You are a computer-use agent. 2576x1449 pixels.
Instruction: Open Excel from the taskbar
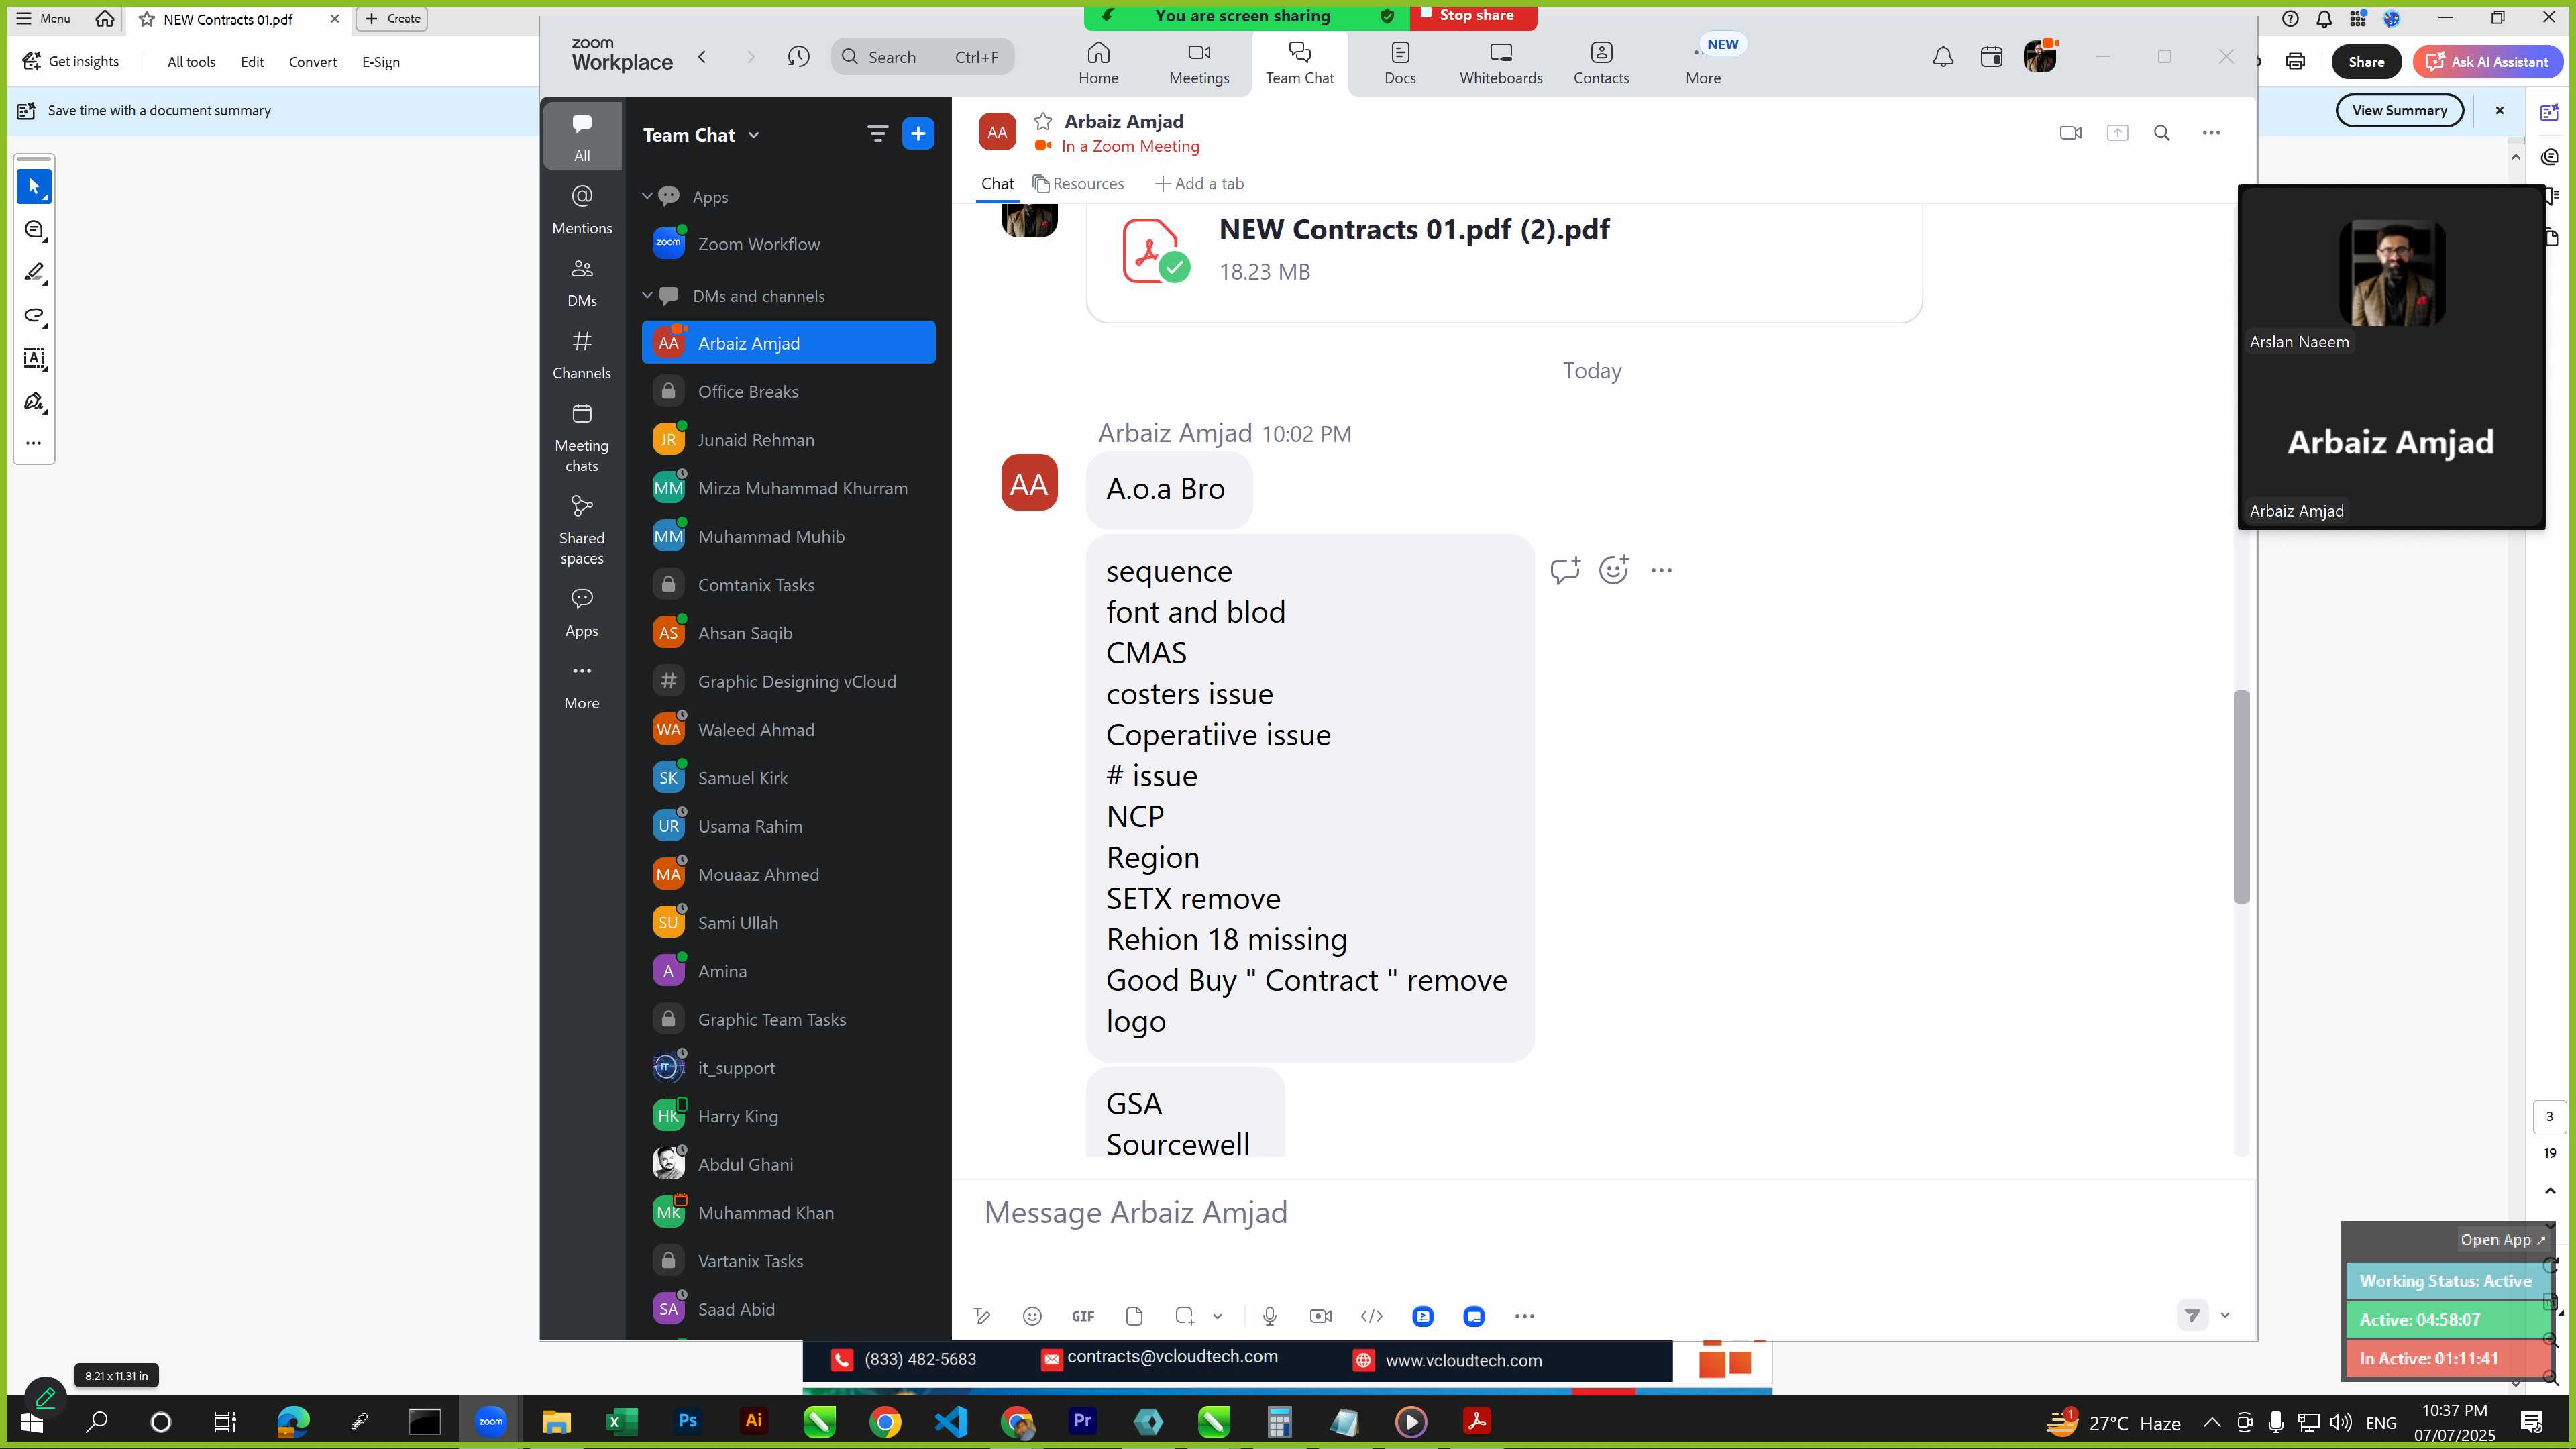tap(621, 1421)
